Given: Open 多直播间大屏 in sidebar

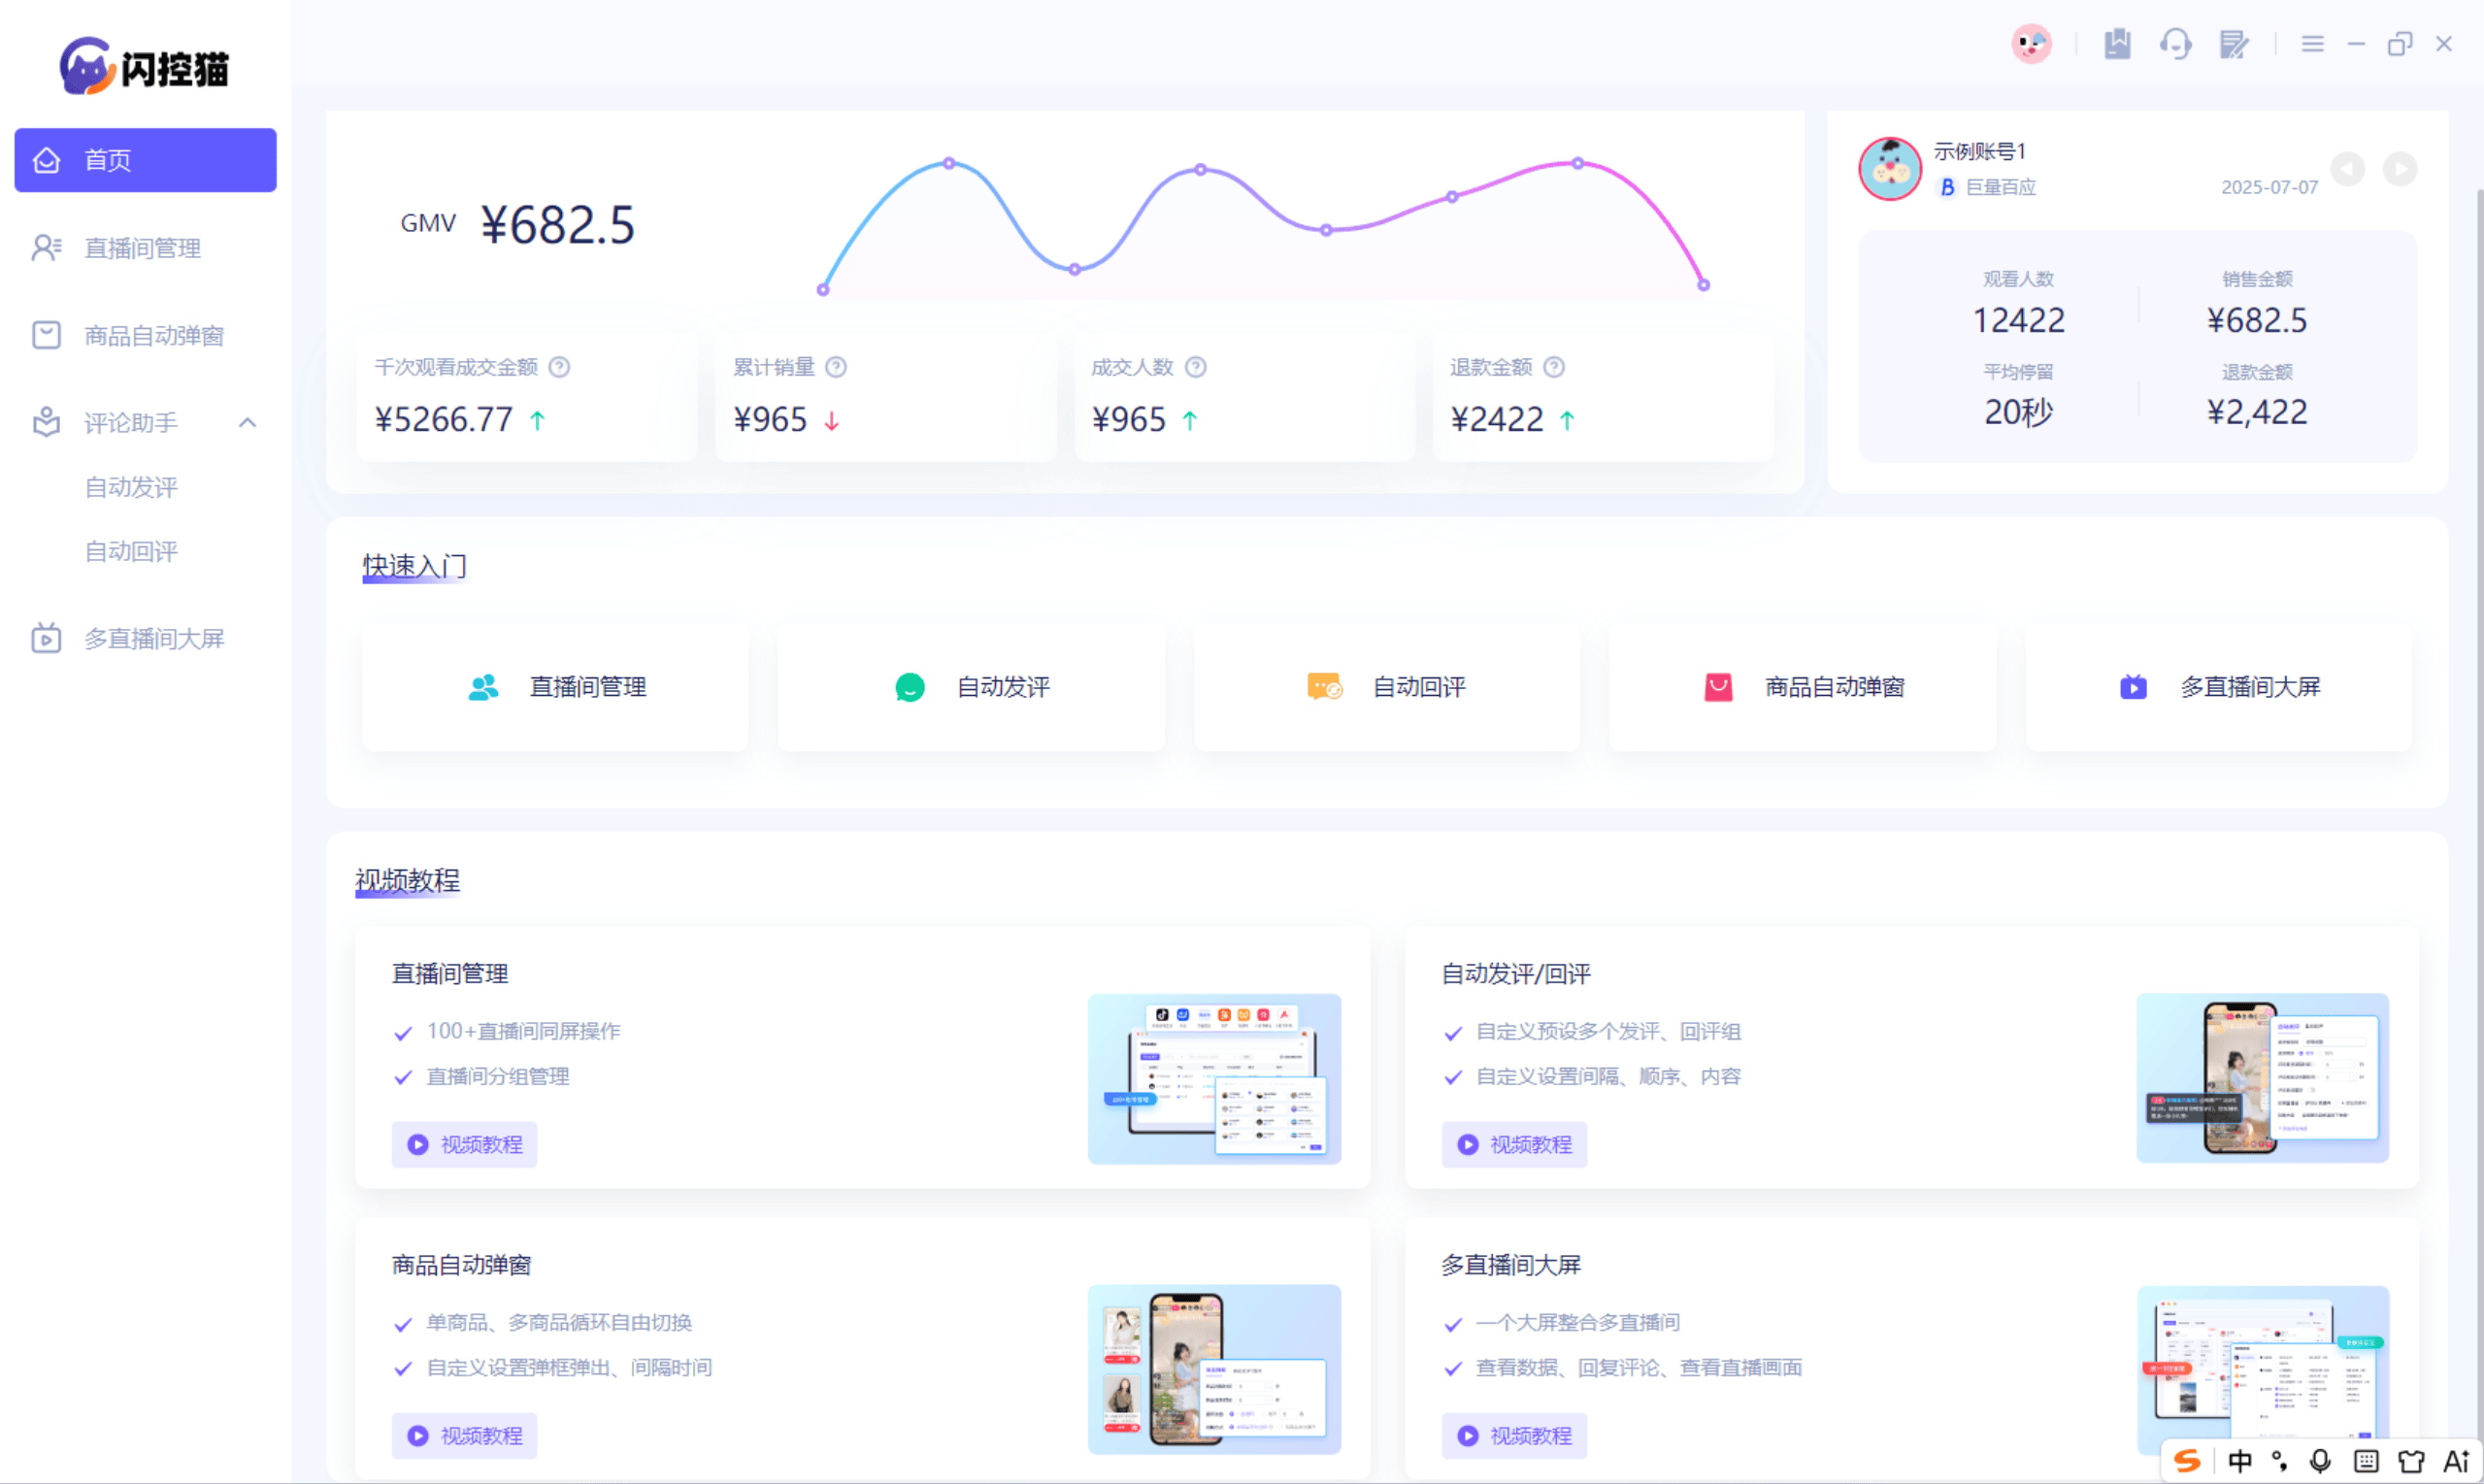Looking at the screenshot, I should pos(145,638).
